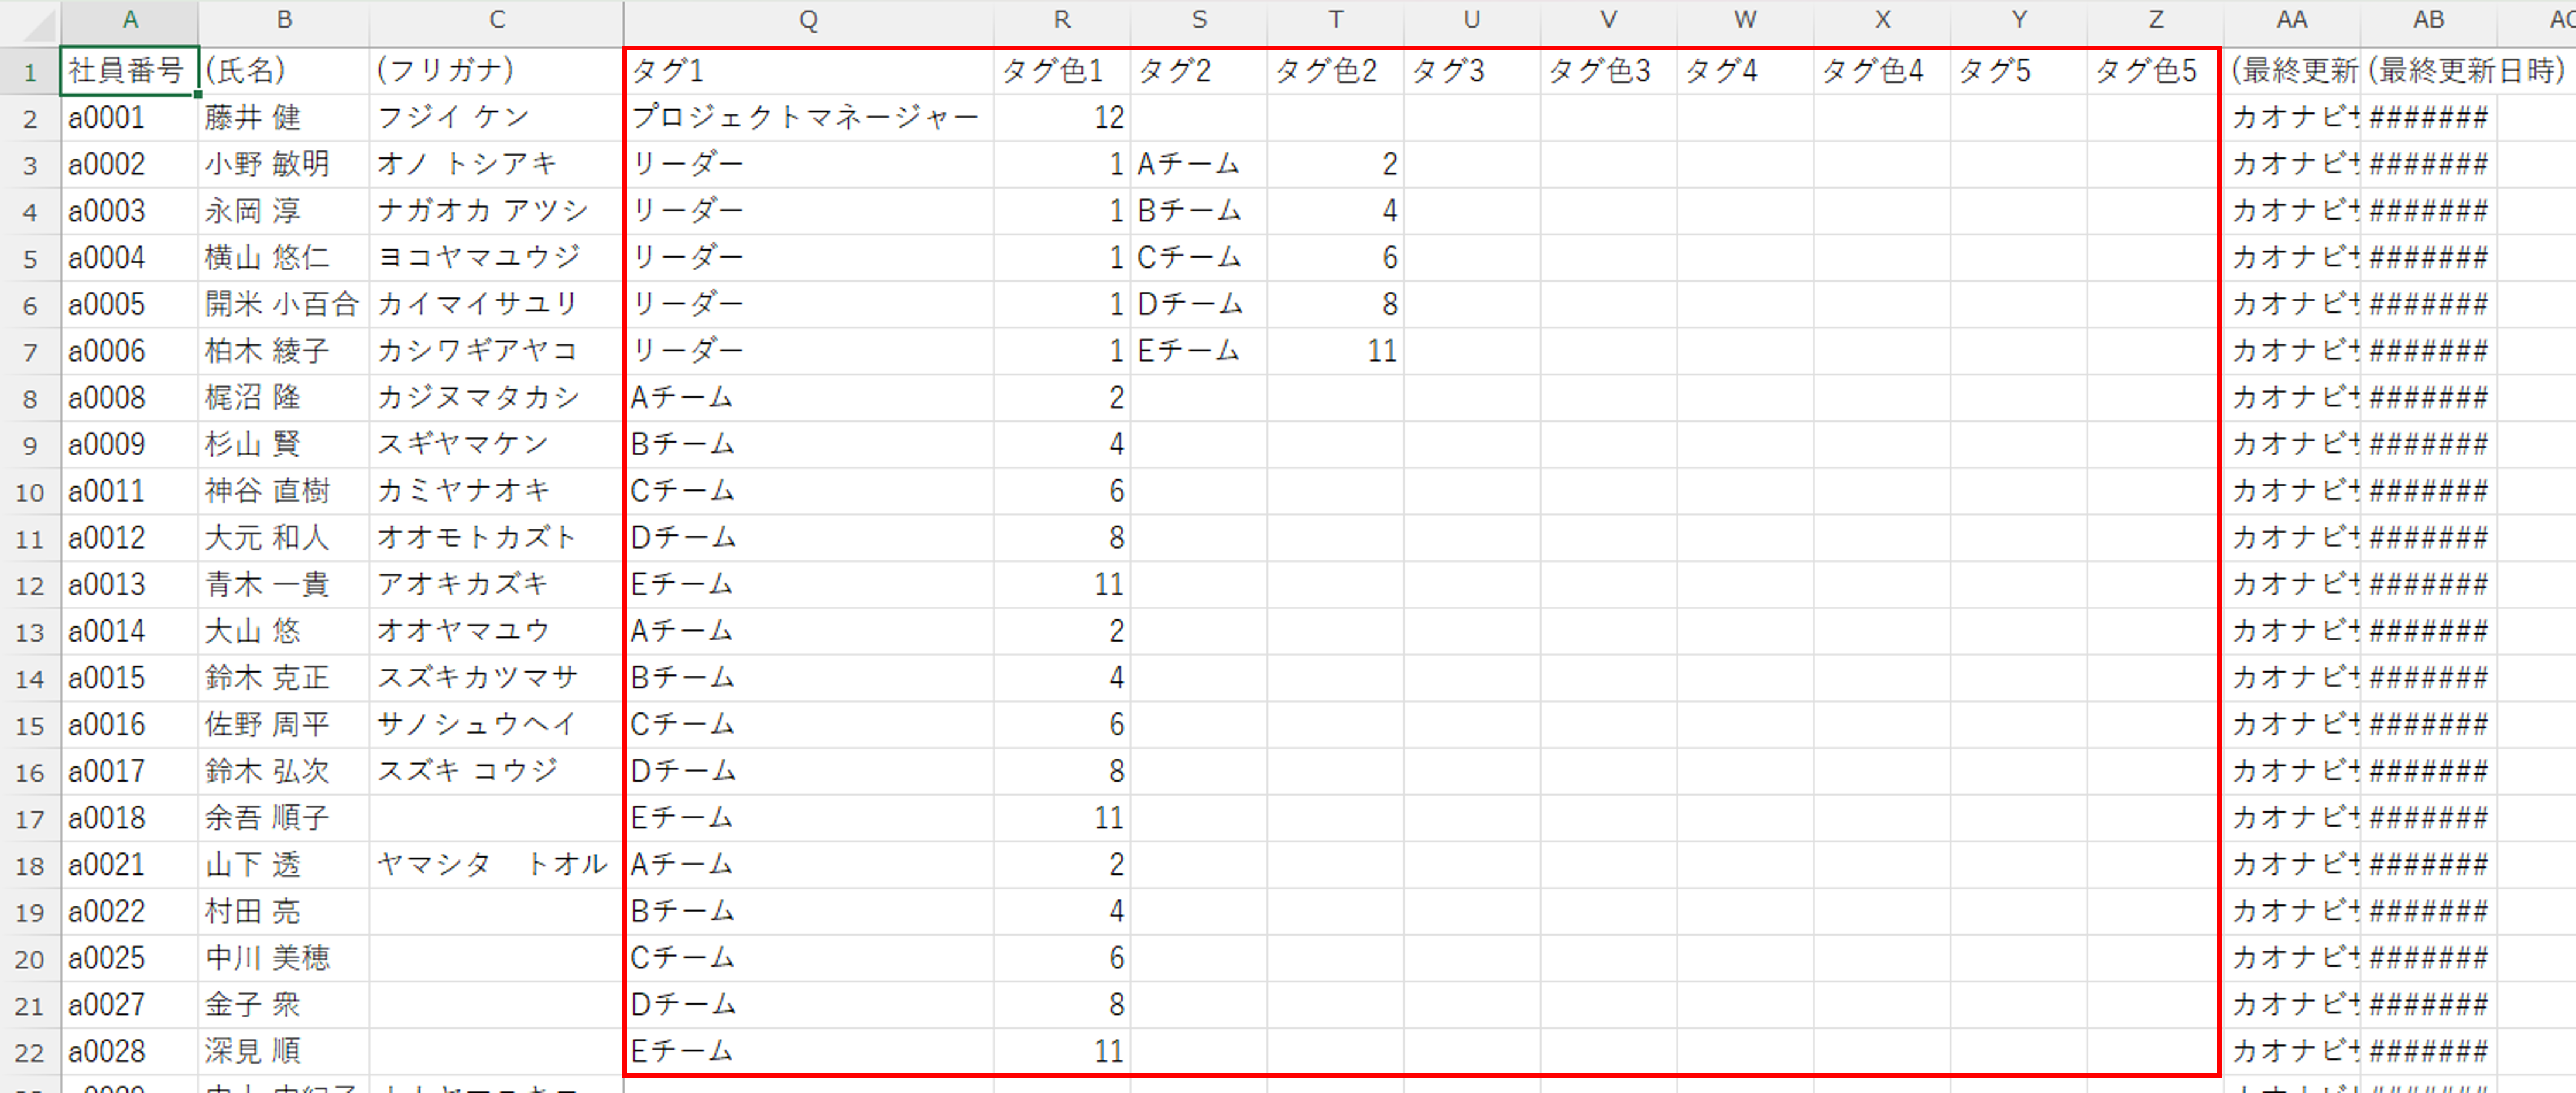This screenshot has width=2576, height=1093.
Task: Click column AA header
Action: (2291, 20)
